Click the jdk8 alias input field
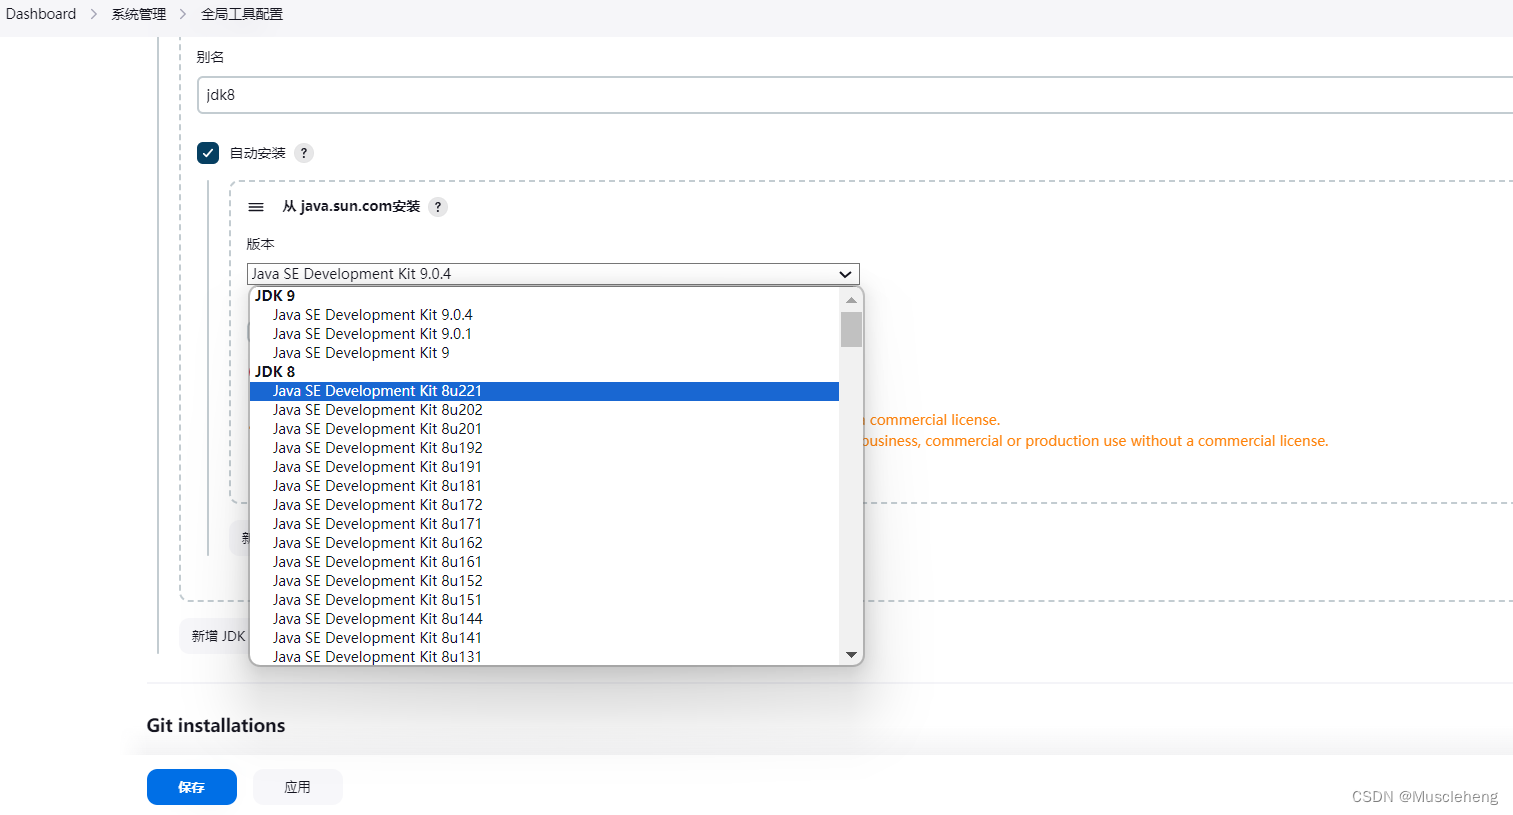The width and height of the screenshot is (1513, 815). [855, 95]
